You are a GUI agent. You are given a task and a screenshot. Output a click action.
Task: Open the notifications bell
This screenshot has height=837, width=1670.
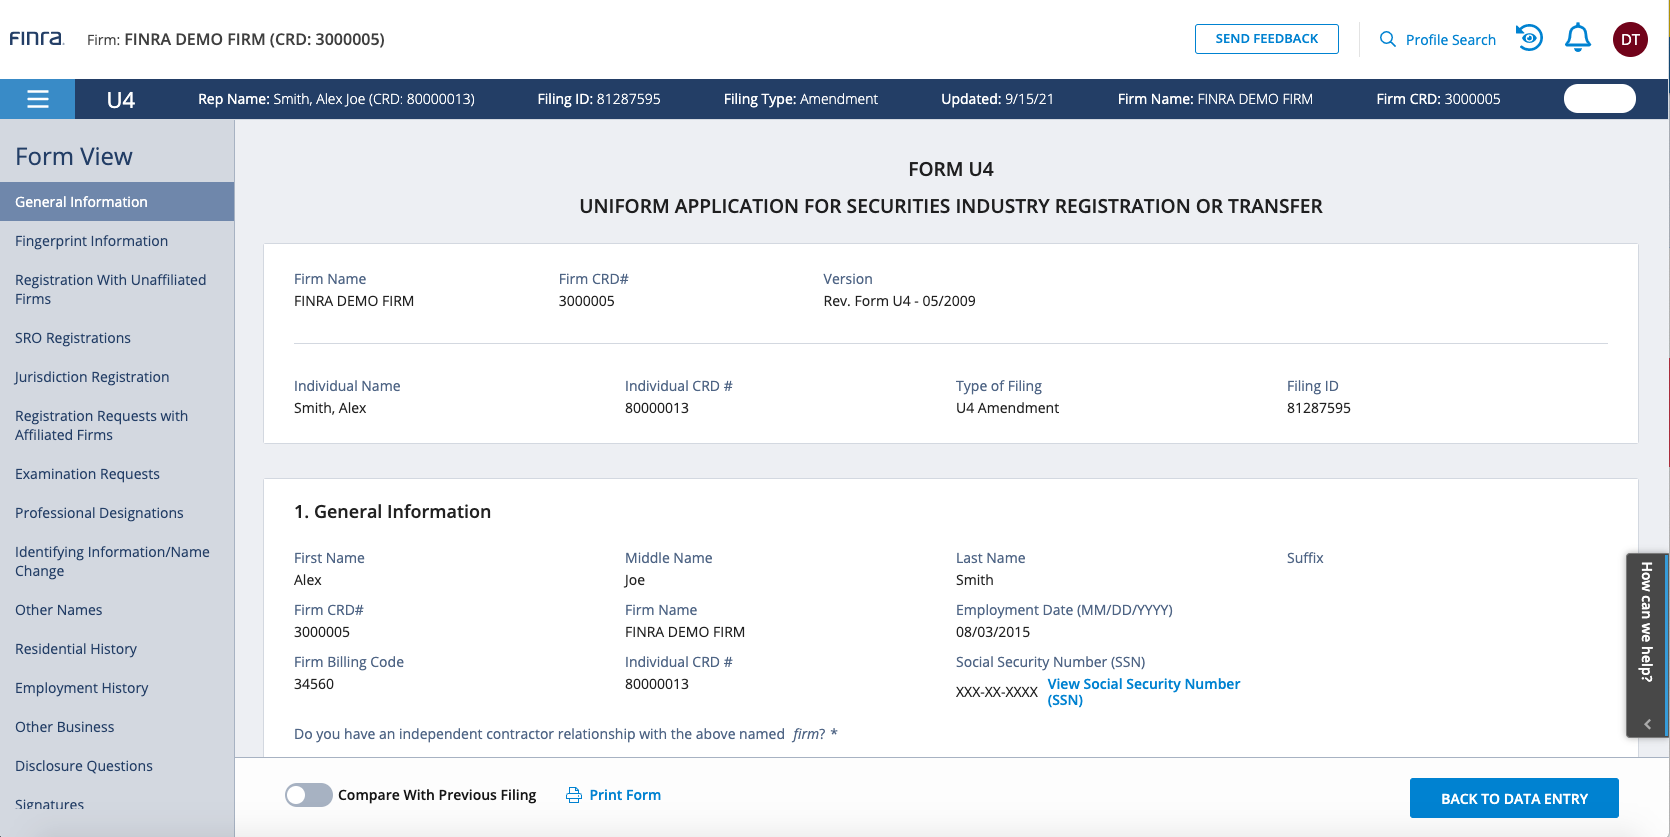1577,39
